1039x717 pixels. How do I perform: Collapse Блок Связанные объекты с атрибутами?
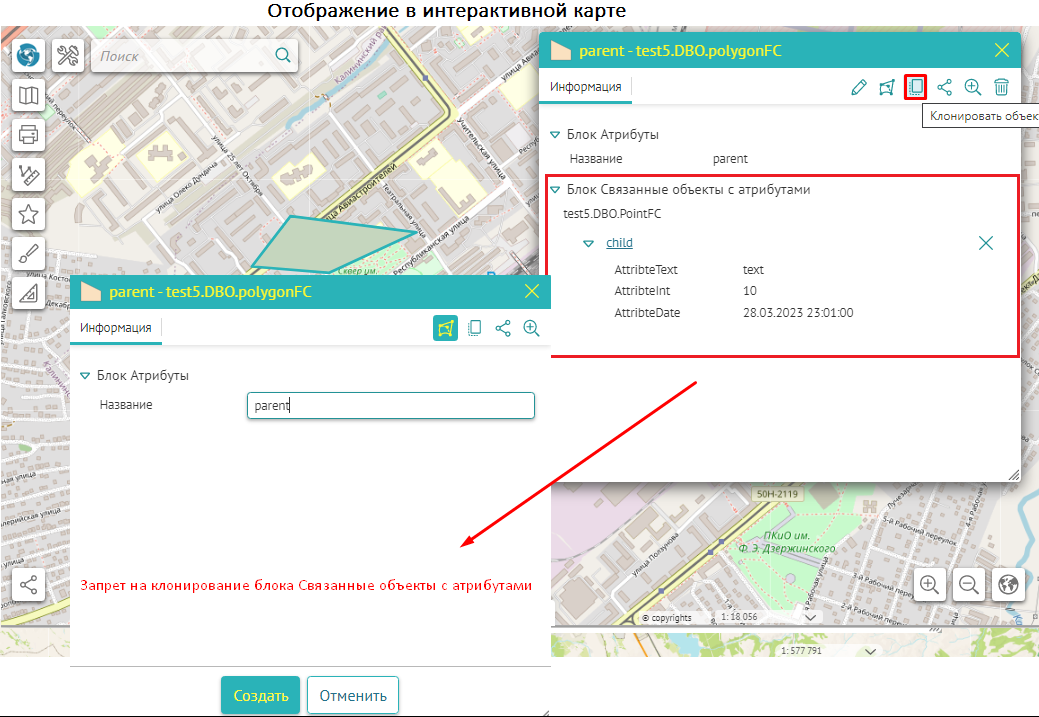(x=555, y=189)
